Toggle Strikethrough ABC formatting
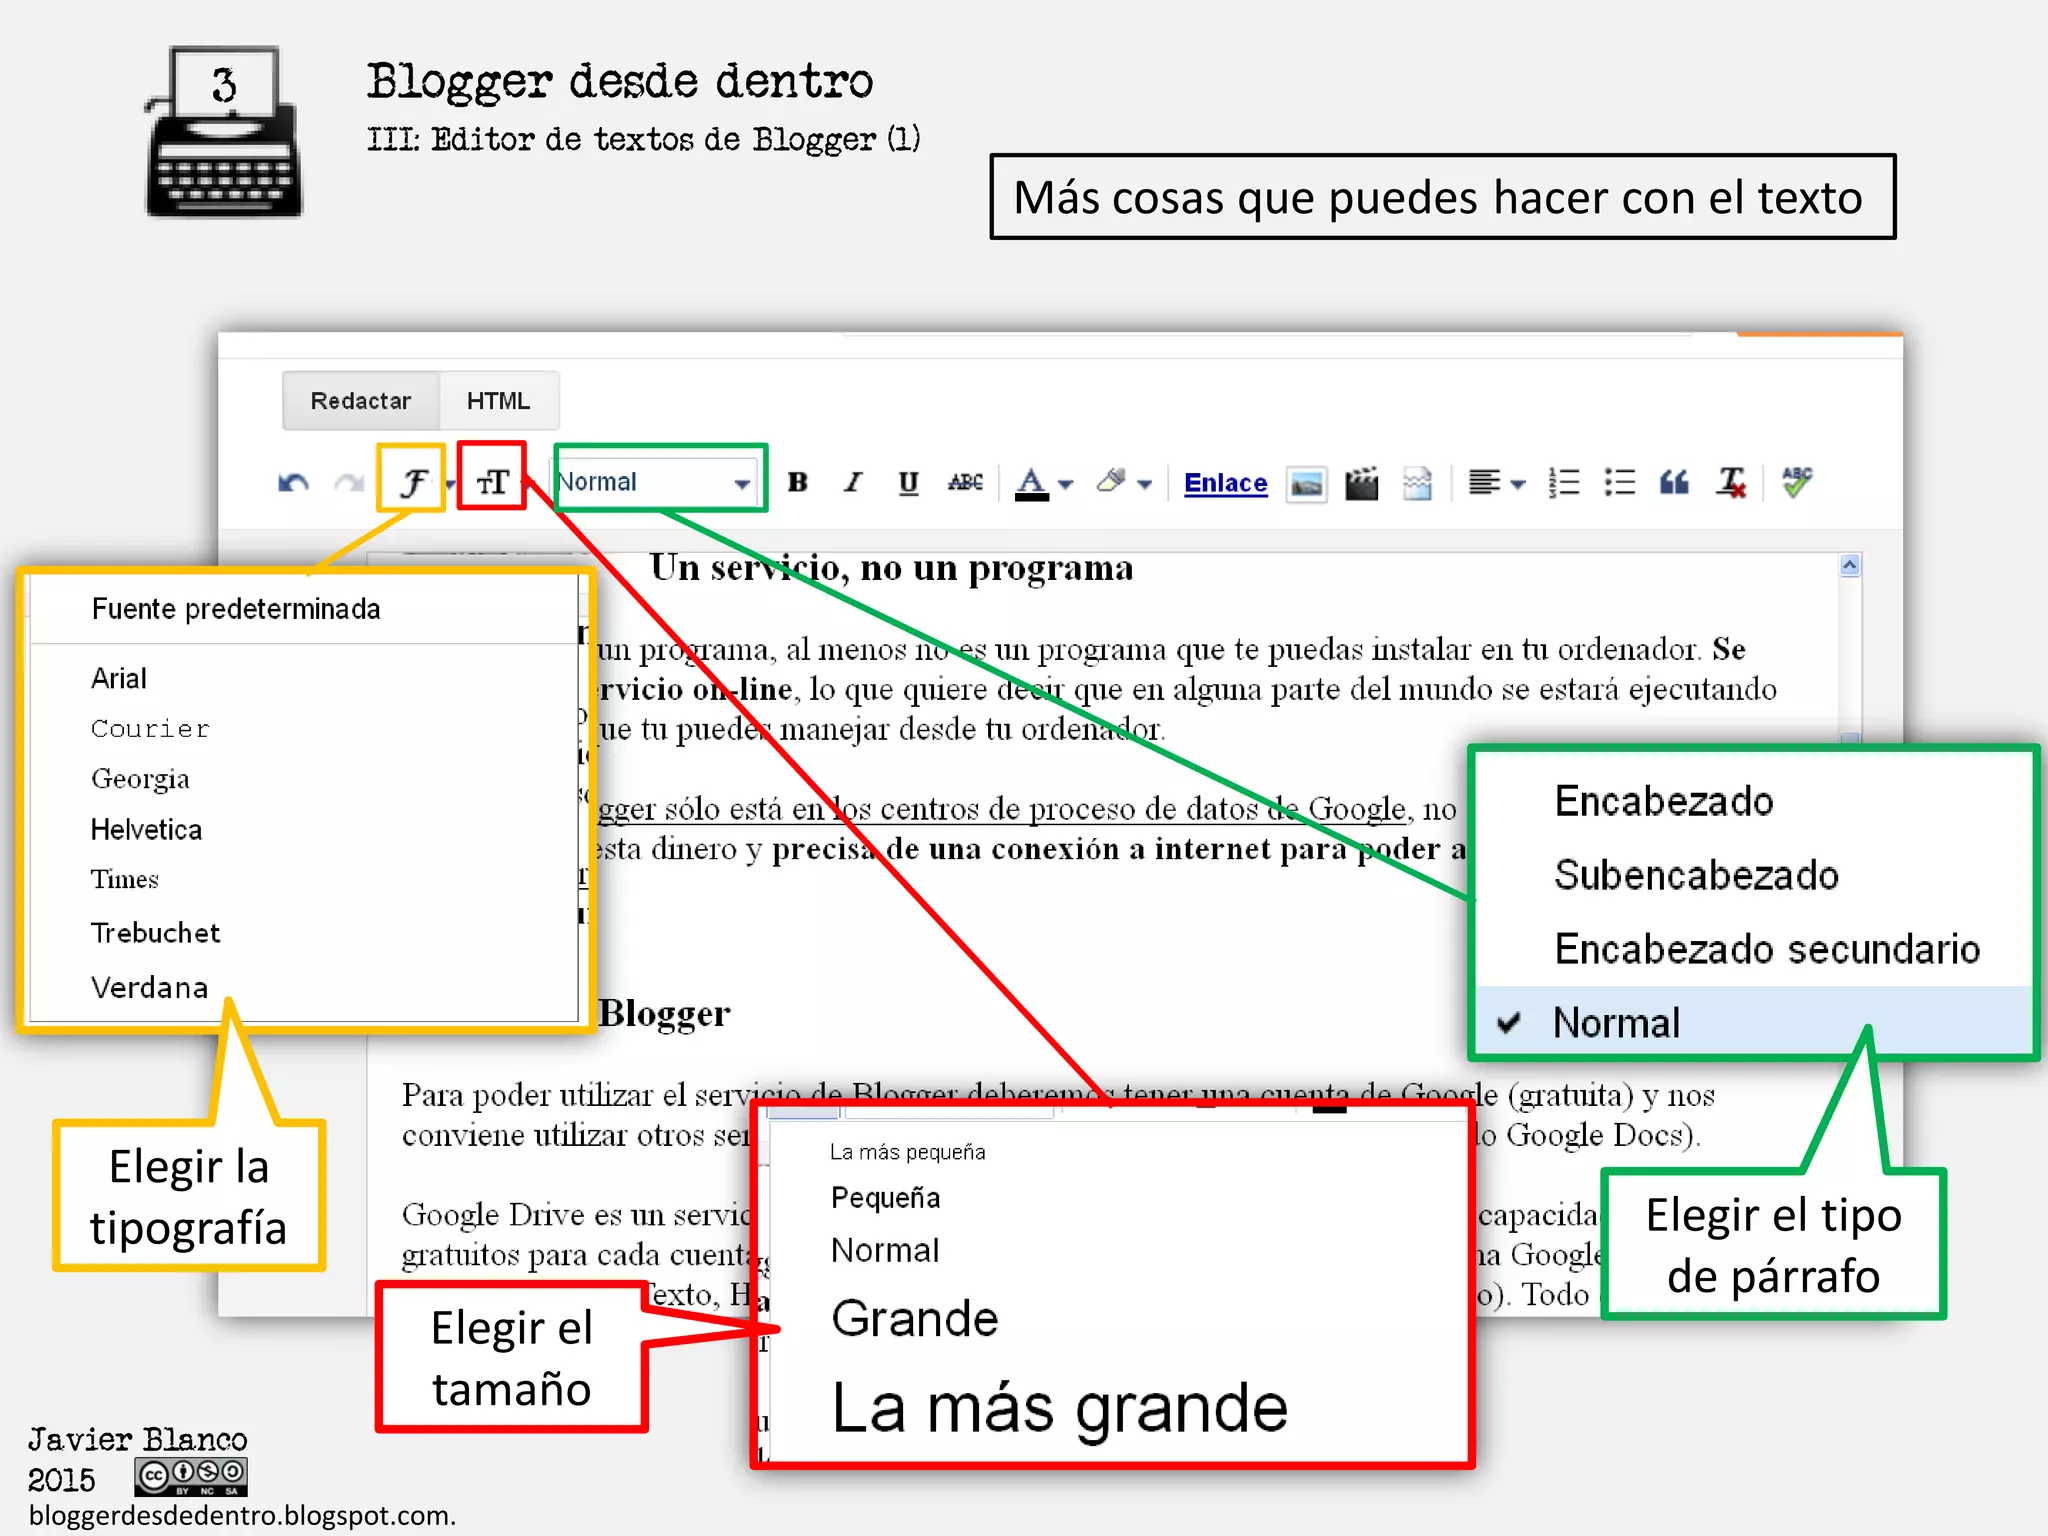Screen dimensions: 2048x1536 [x=965, y=482]
